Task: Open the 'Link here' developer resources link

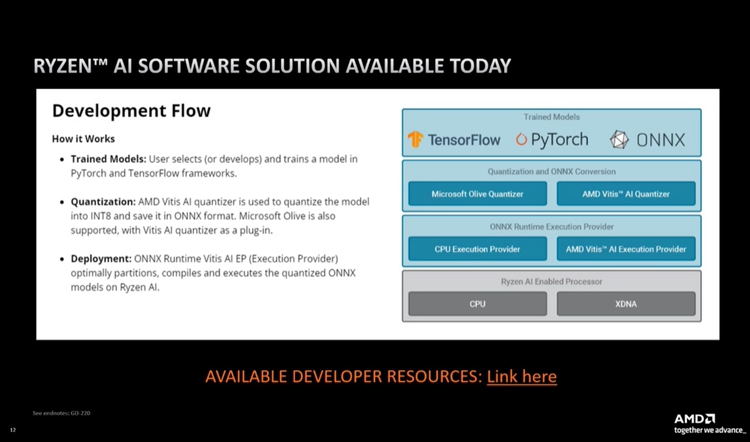Action: click(521, 376)
